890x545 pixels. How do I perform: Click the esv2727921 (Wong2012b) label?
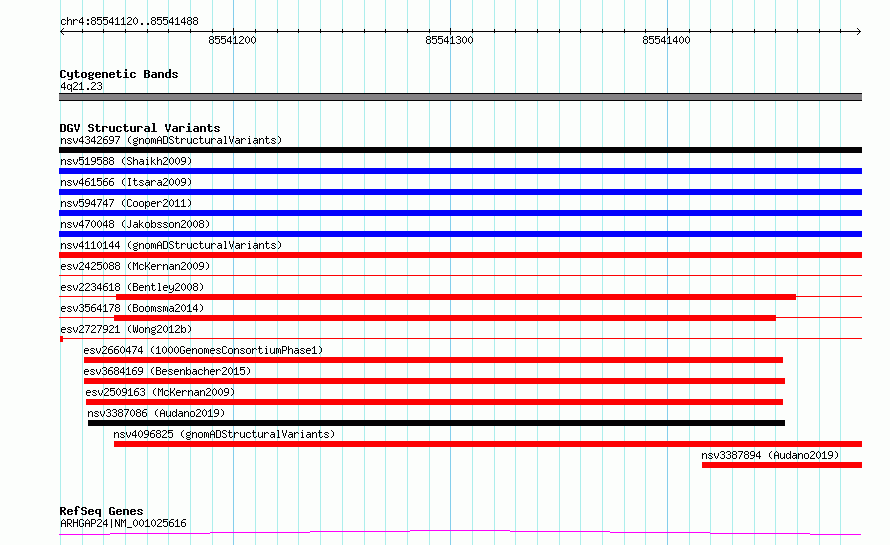click(126, 329)
